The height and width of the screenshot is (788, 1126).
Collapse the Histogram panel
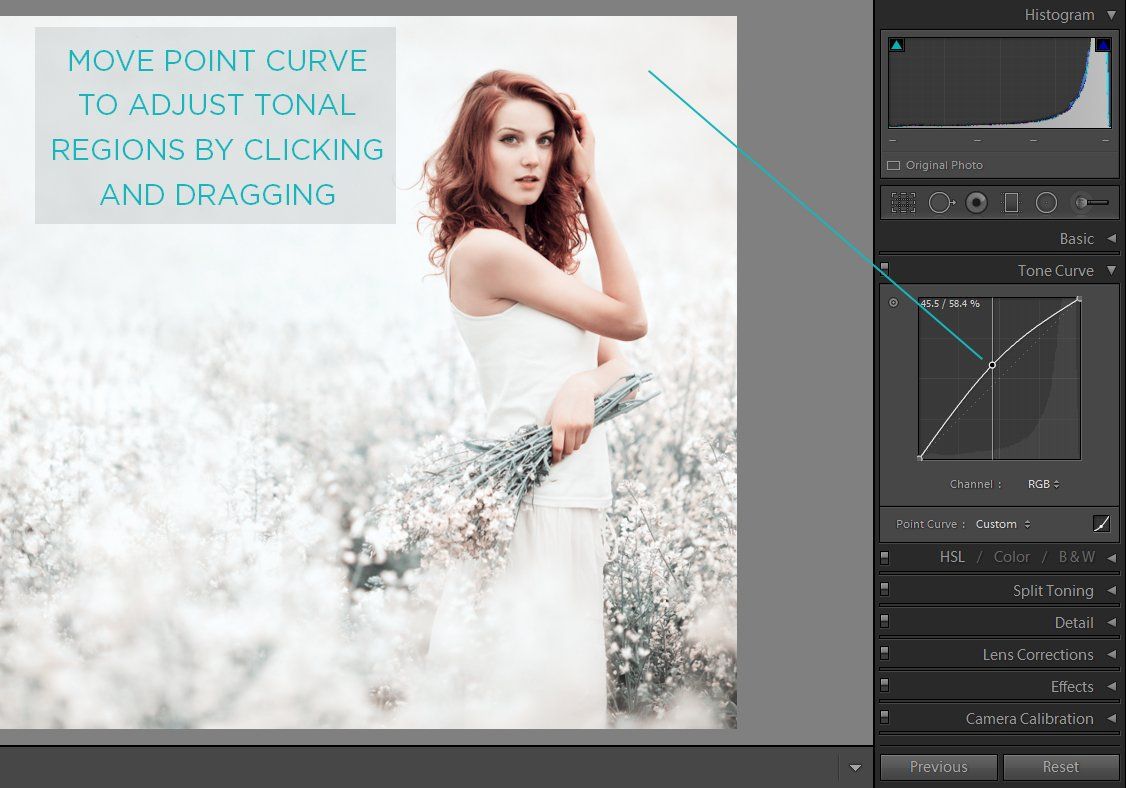(x=1112, y=14)
